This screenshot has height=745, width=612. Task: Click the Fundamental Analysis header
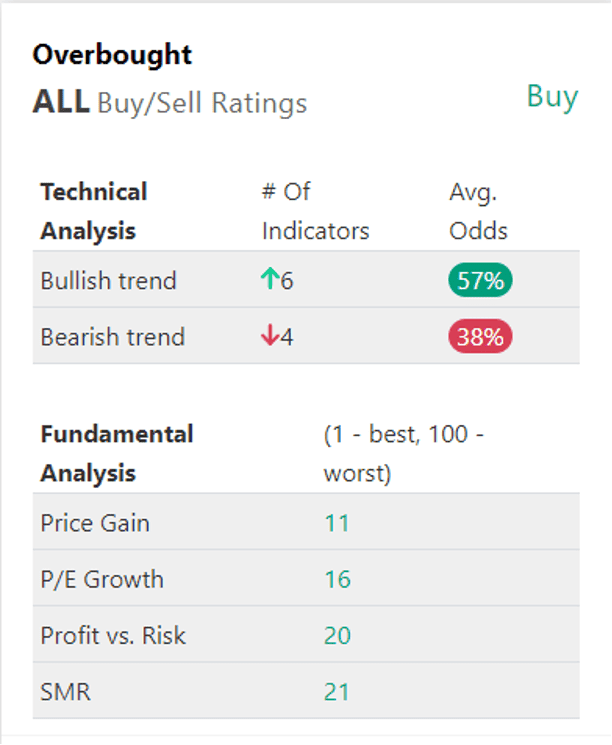pyautogui.click(x=117, y=454)
